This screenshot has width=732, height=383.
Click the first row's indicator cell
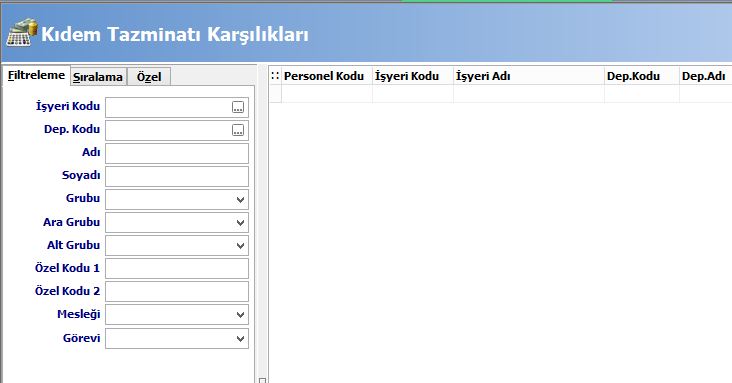pyautogui.click(x=275, y=93)
